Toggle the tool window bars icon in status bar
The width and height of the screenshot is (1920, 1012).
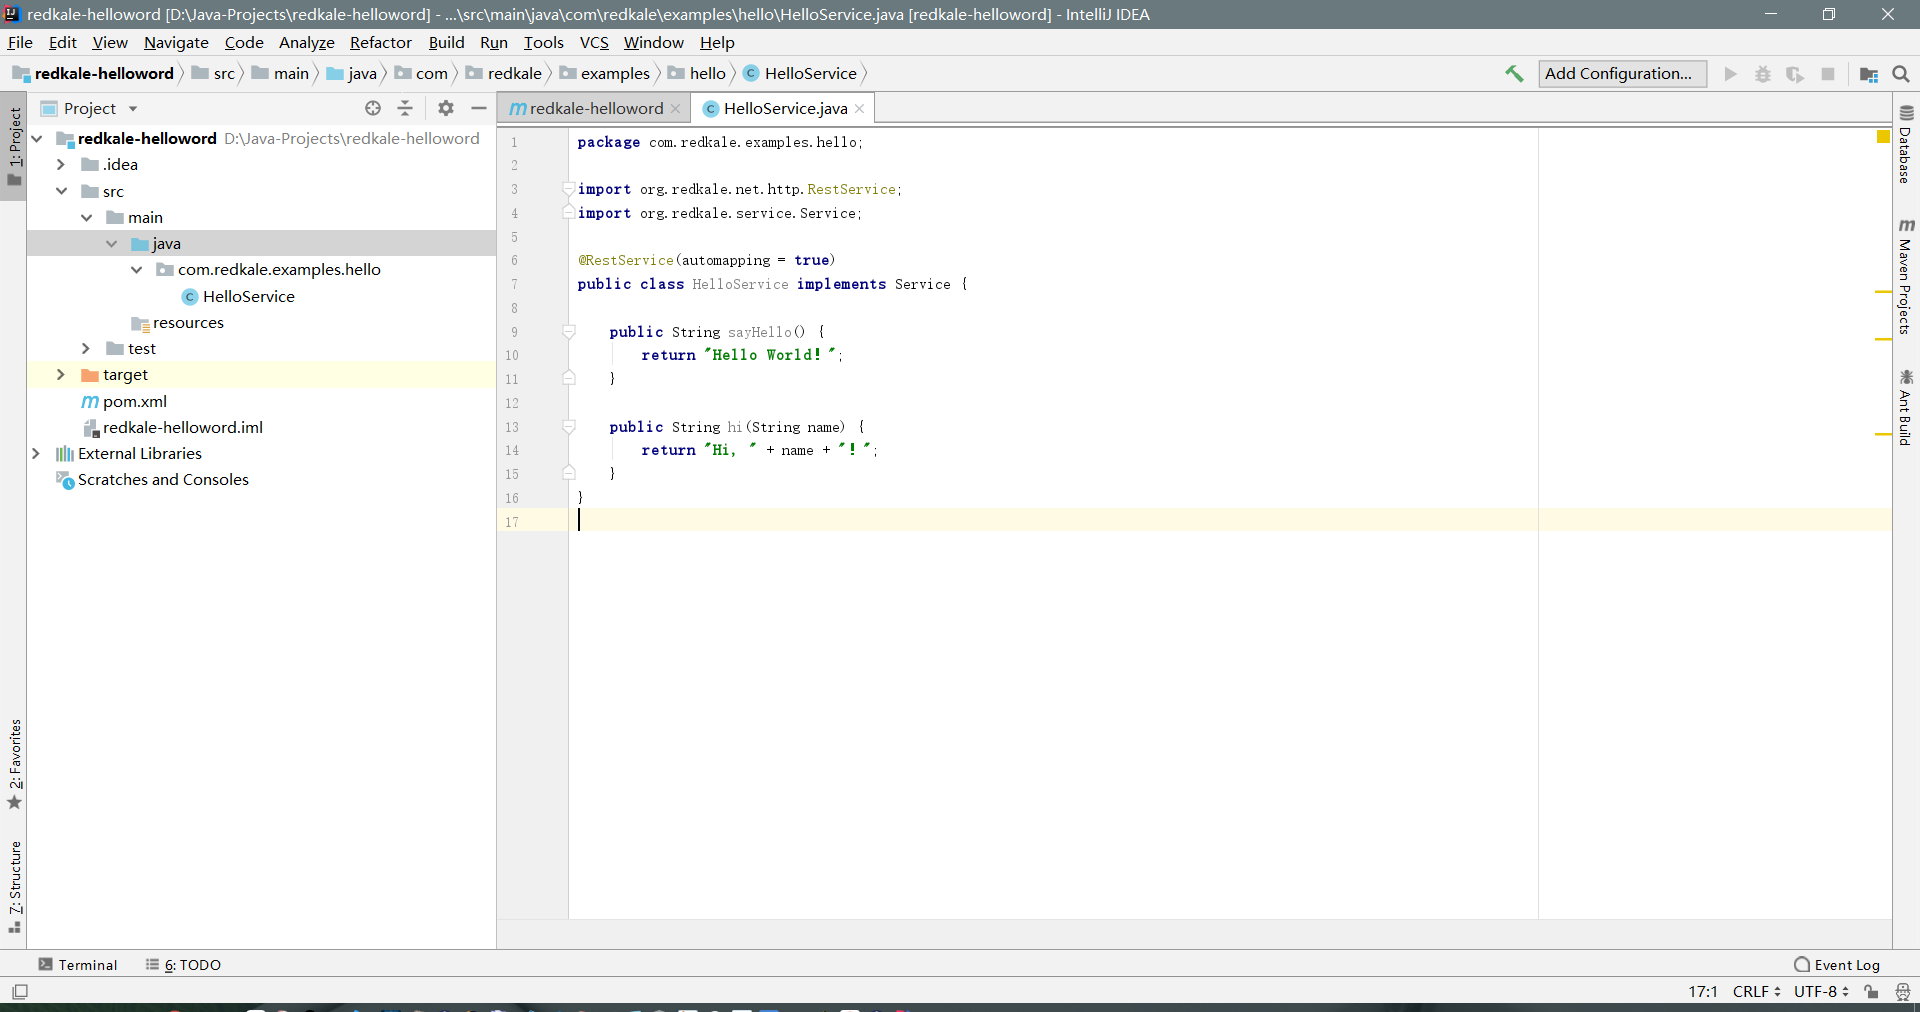point(20,992)
